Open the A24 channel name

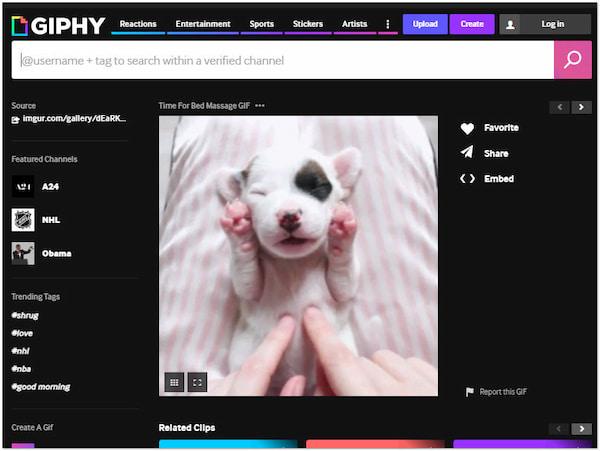click(x=51, y=187)
